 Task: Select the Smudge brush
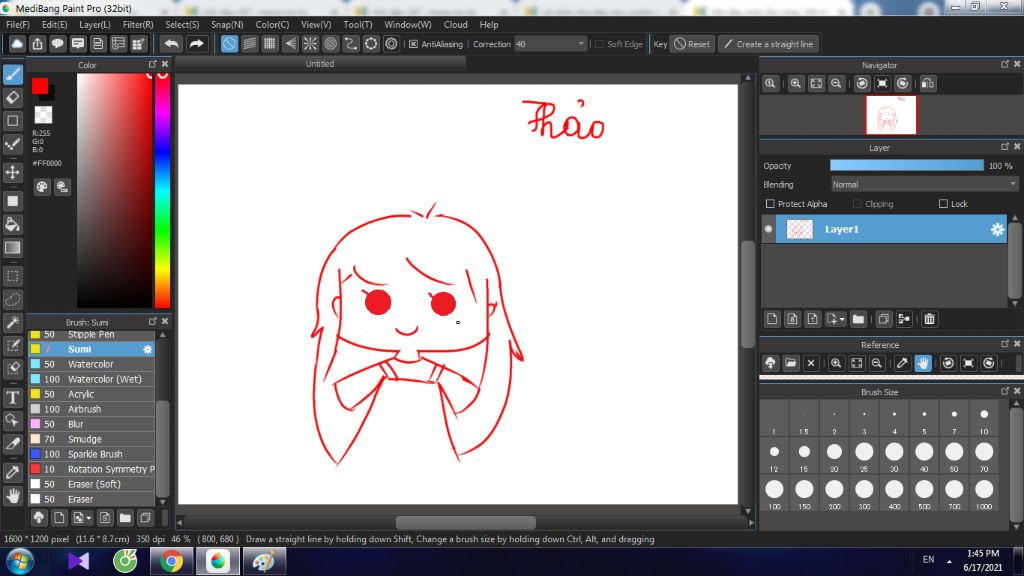91,439
